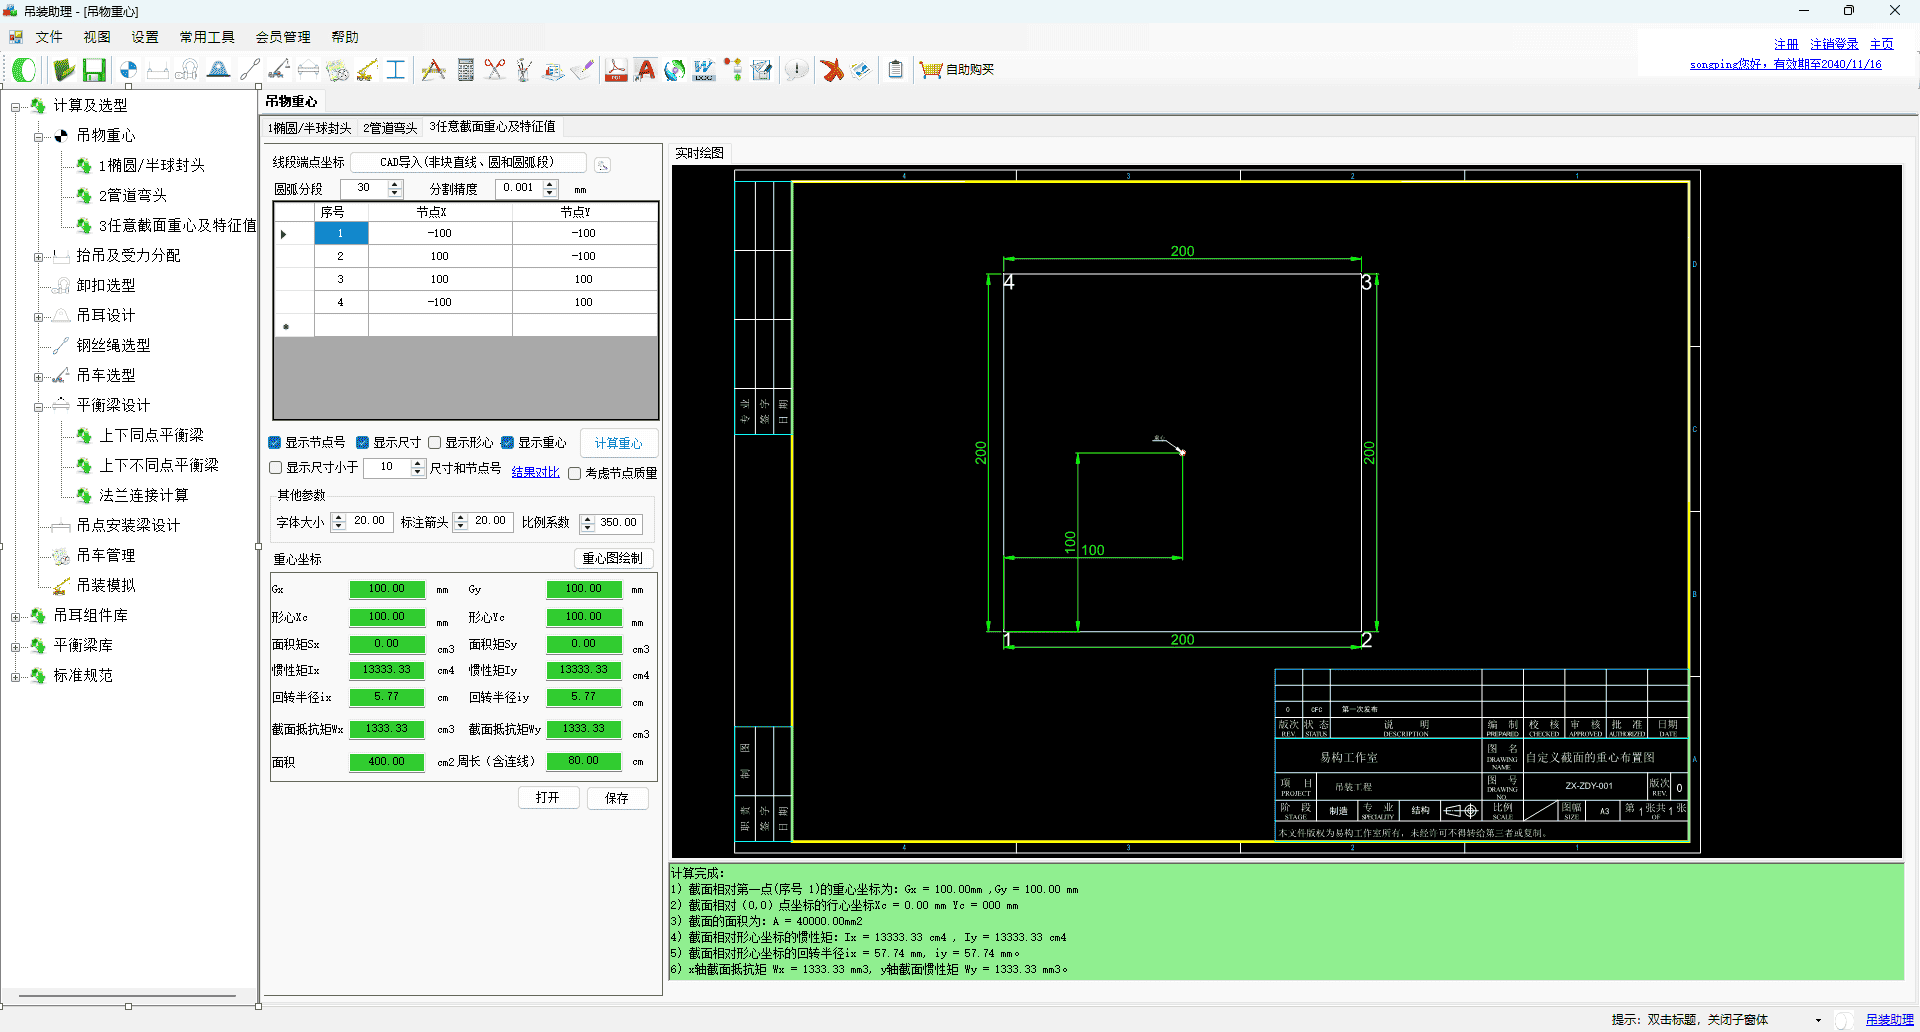Expand the 吊耳组件库 tree node

click(x=15, y=617)
